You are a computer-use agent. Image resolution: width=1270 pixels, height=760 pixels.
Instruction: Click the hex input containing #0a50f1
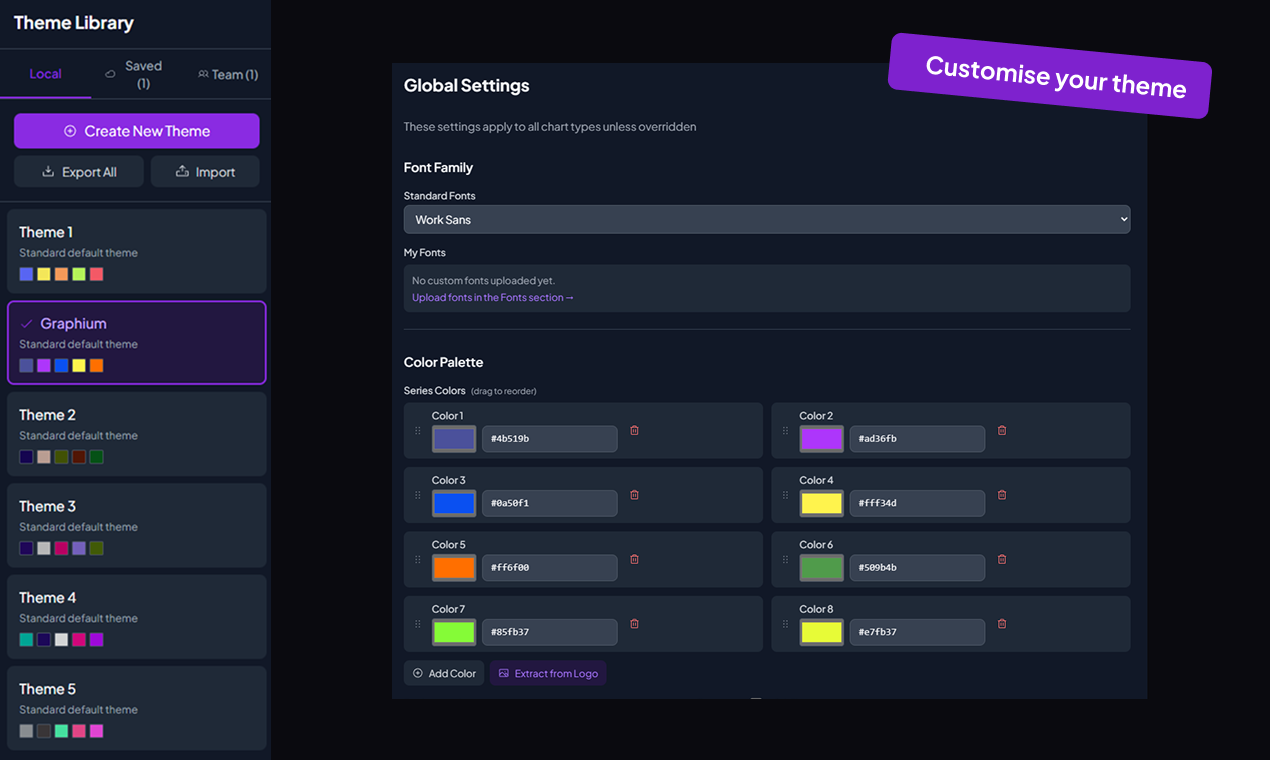pyautogui.click(x=549, y=503)
